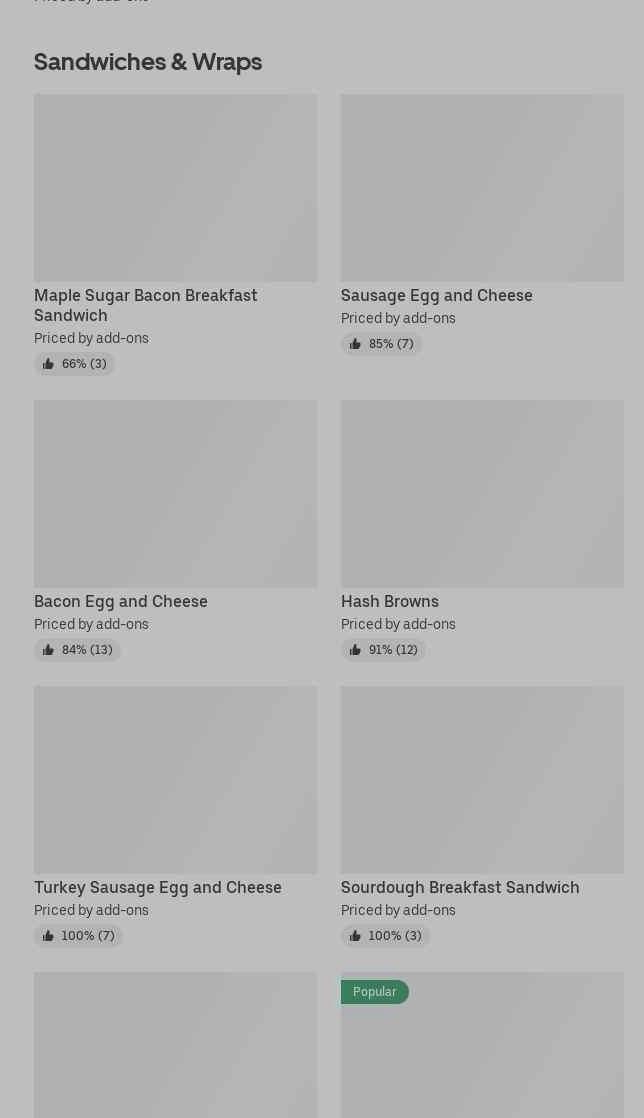Open Sausage Egg and Cheese title link
Screen dimensions: 644x1118
[436, 295]
